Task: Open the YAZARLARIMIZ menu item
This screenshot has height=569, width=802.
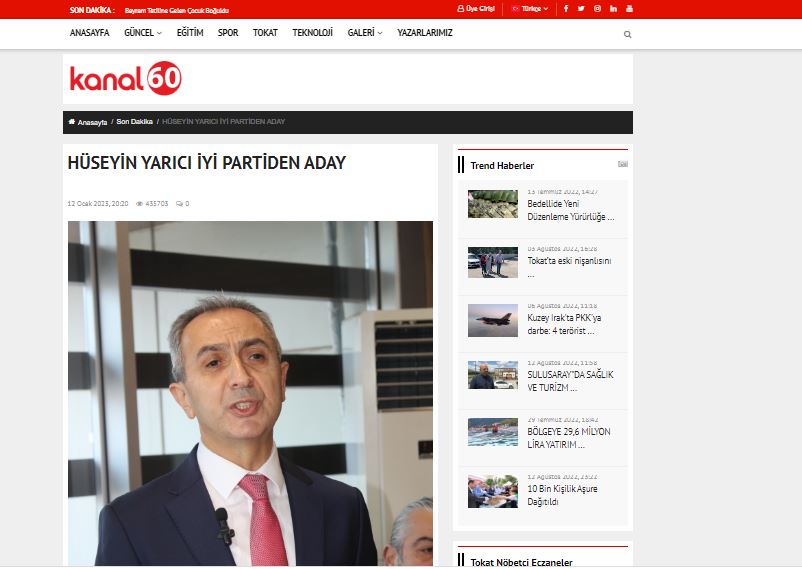Action: (x=425, y=33)
